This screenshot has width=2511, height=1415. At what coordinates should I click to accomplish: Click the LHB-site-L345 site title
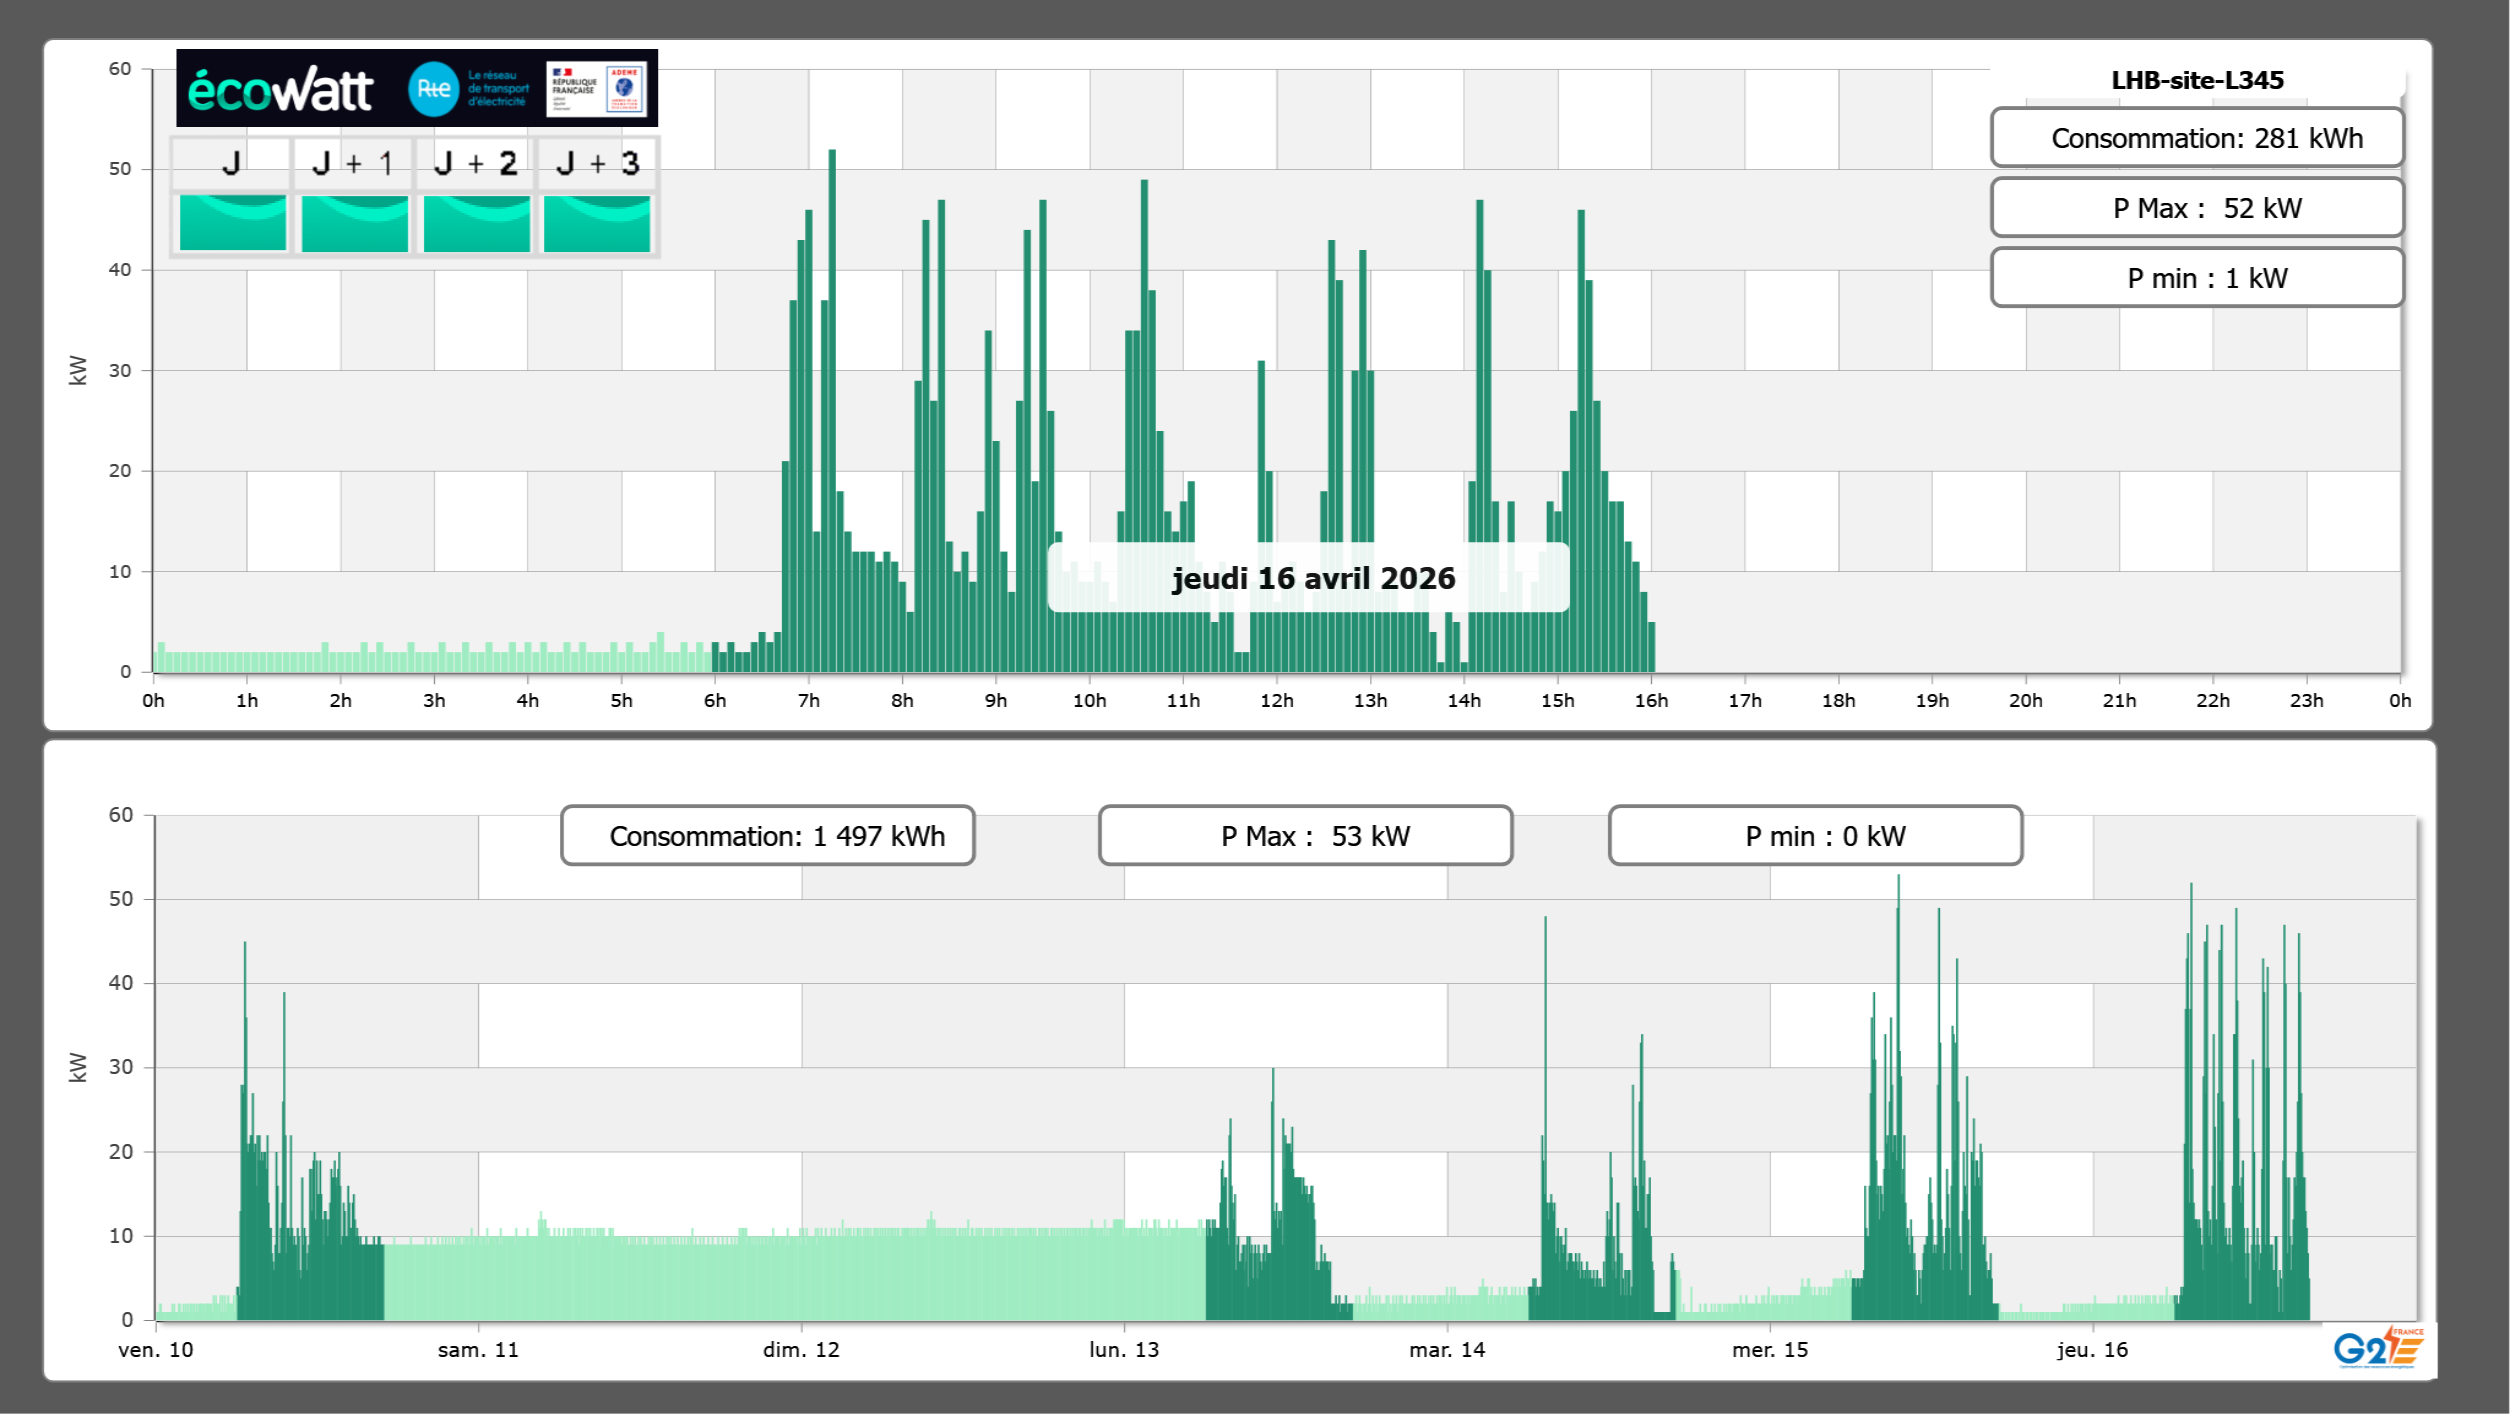pos(2196,80)
